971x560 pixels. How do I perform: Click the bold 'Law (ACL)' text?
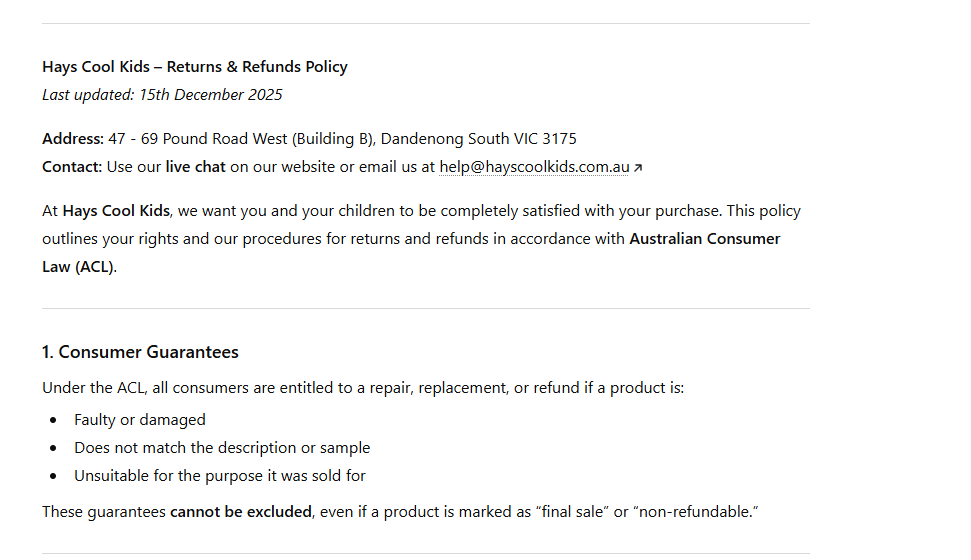click(x=78, y=267)
